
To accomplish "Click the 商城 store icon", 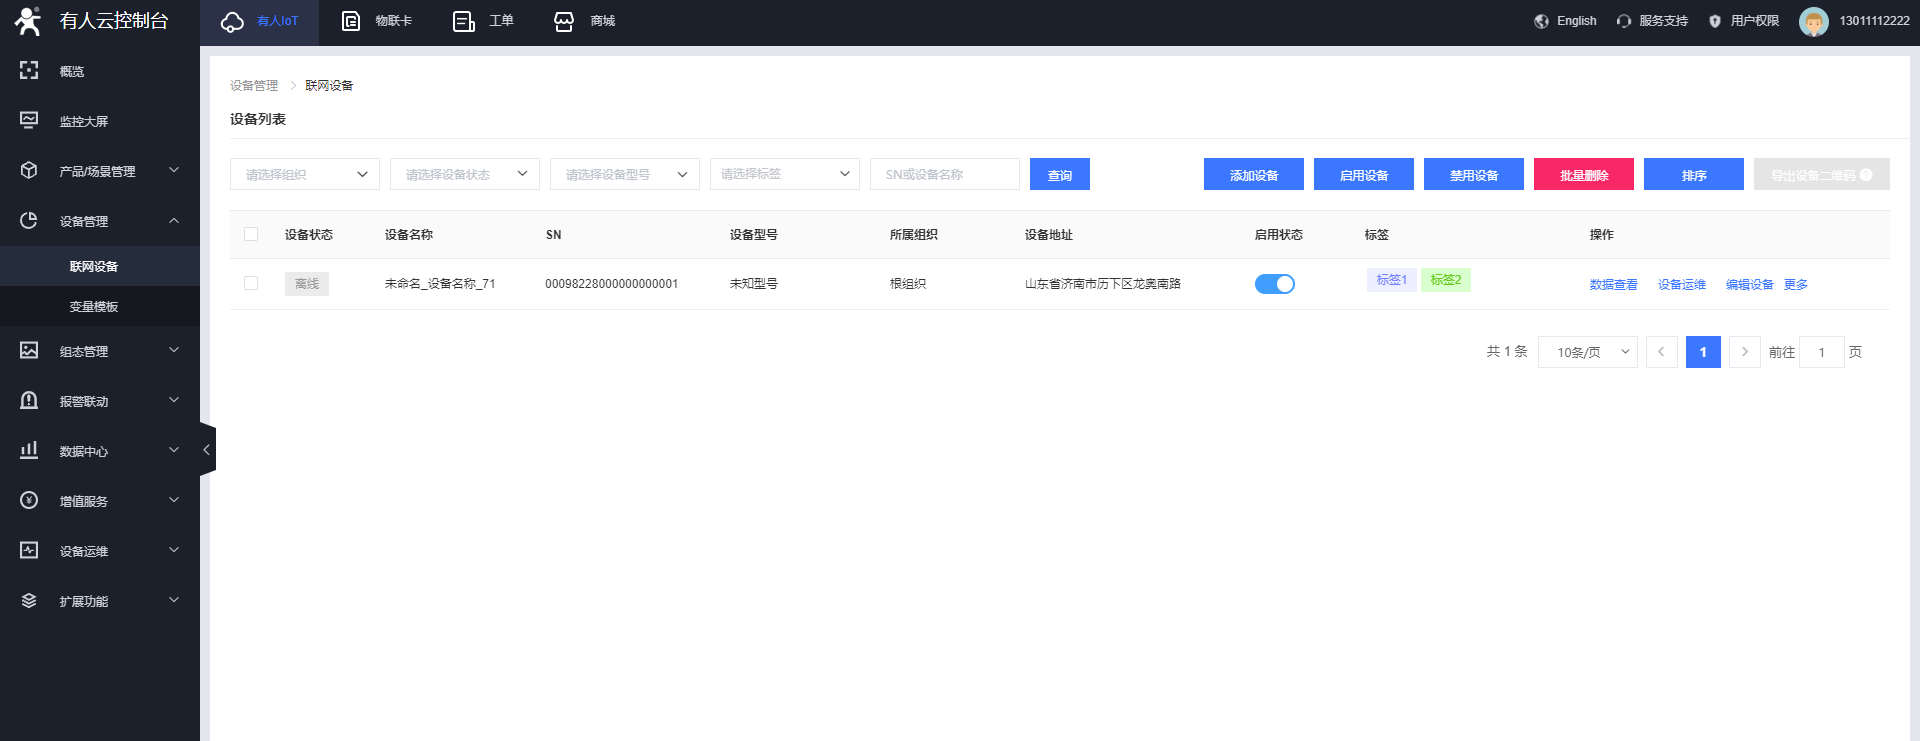I will [564, 21].
